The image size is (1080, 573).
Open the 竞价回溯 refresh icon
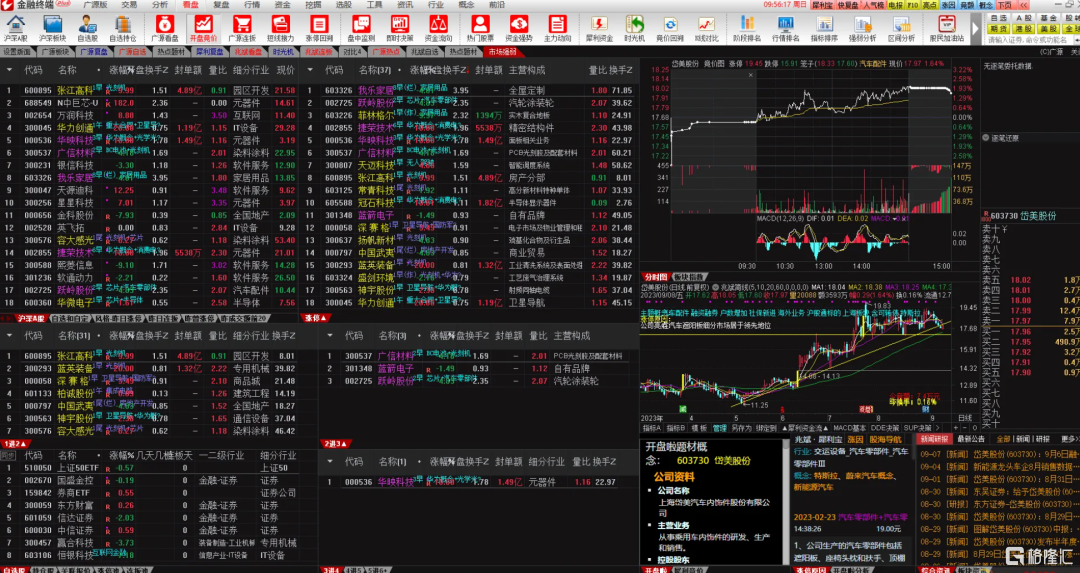pos(670,26)
